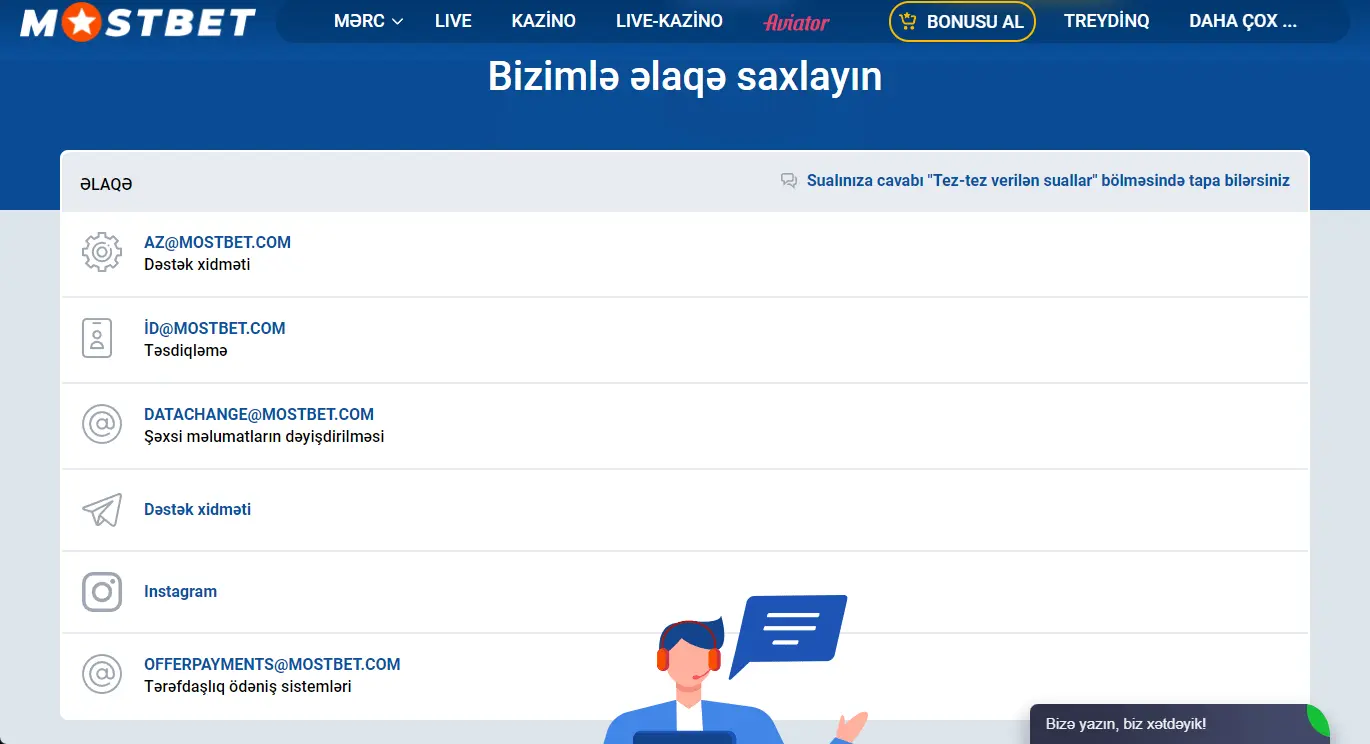Viewport: 1370px width, 744px height.
Task: Click the Telegram paper plane icon
Action: [x=101, y=510]
